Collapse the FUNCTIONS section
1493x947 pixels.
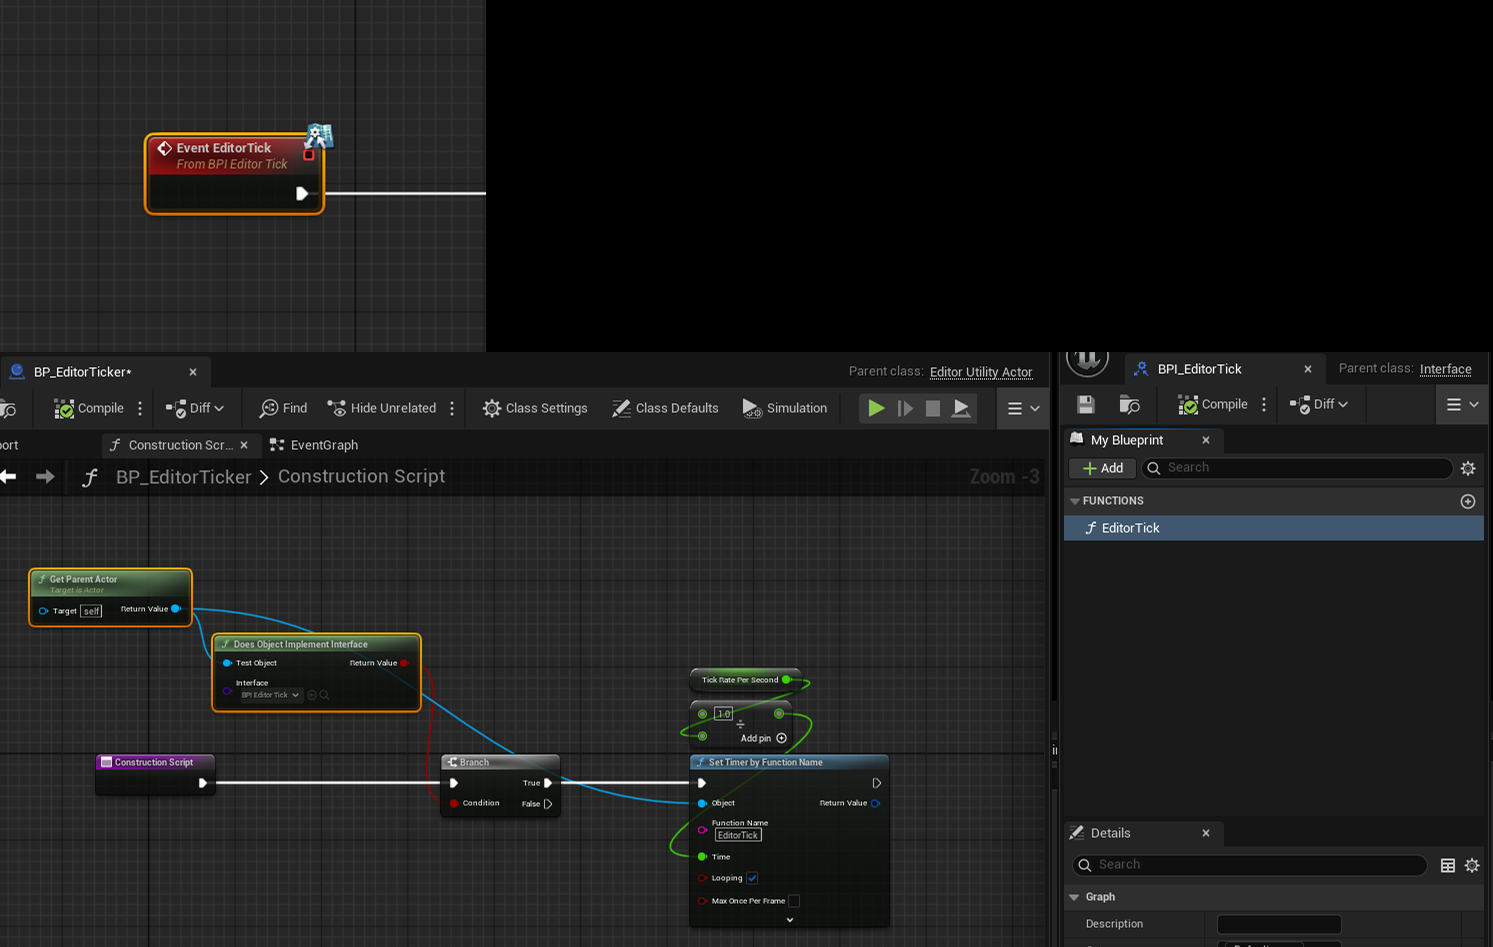tap(1075, 500)
